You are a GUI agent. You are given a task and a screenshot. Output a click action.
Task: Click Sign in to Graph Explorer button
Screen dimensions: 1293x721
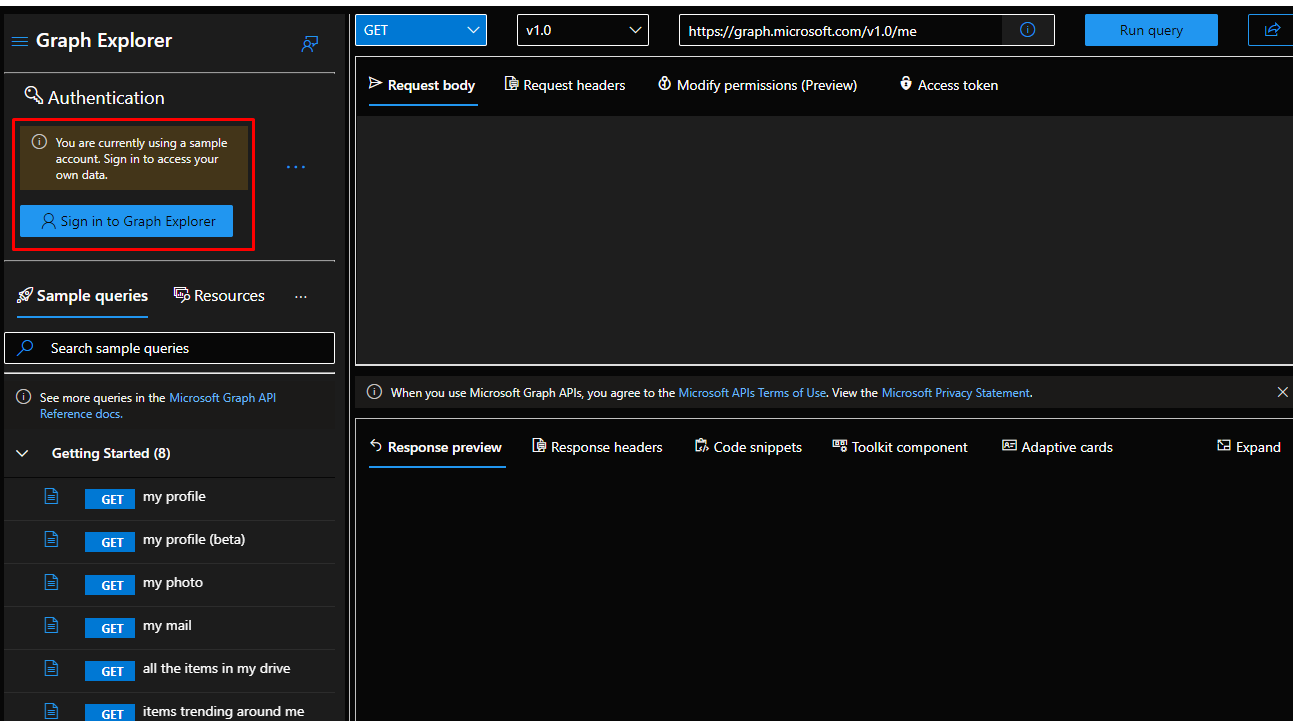click(126, 221)
